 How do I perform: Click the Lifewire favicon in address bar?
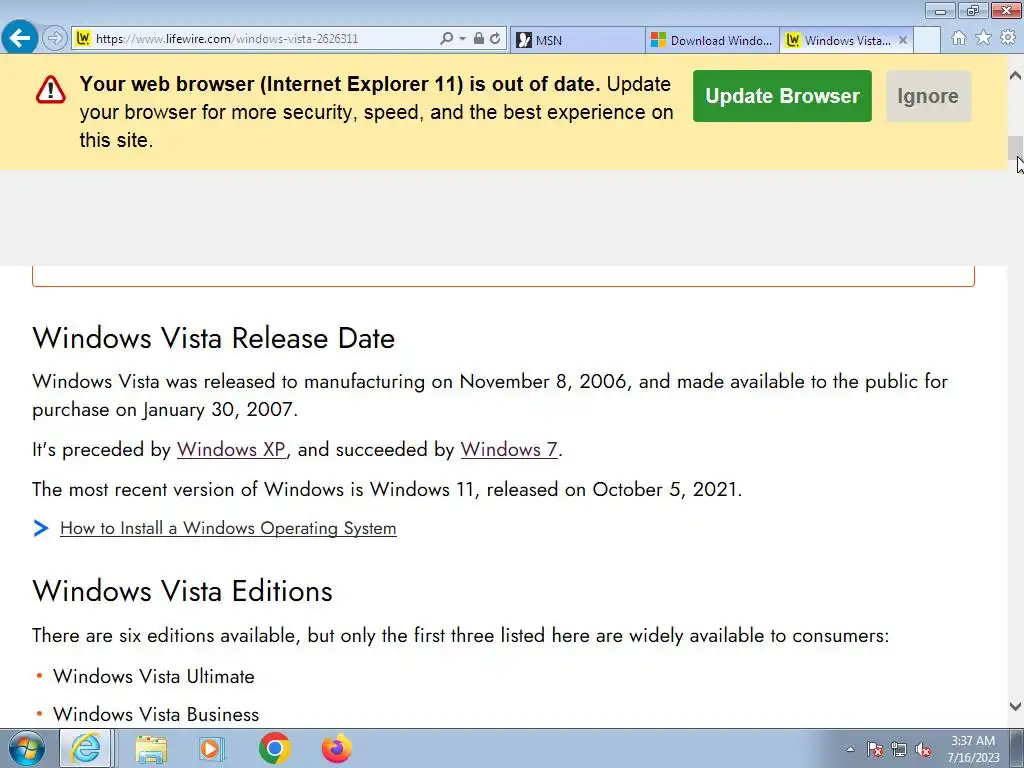coord(83,39)
